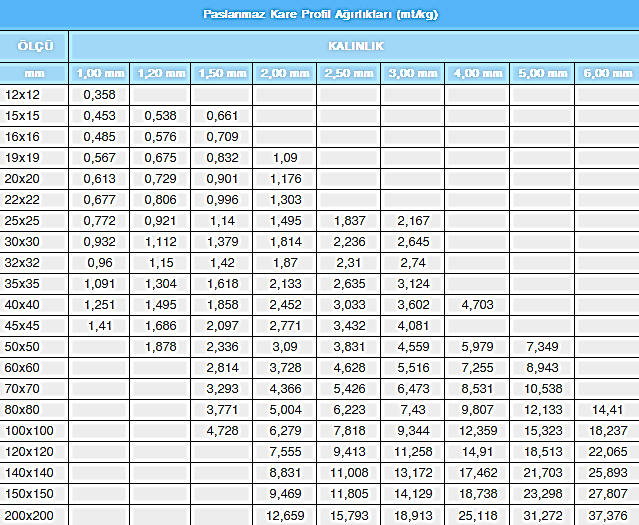Click the table title Paslanmaz Kare Profil Ağırlıkları

pos(319,14)
